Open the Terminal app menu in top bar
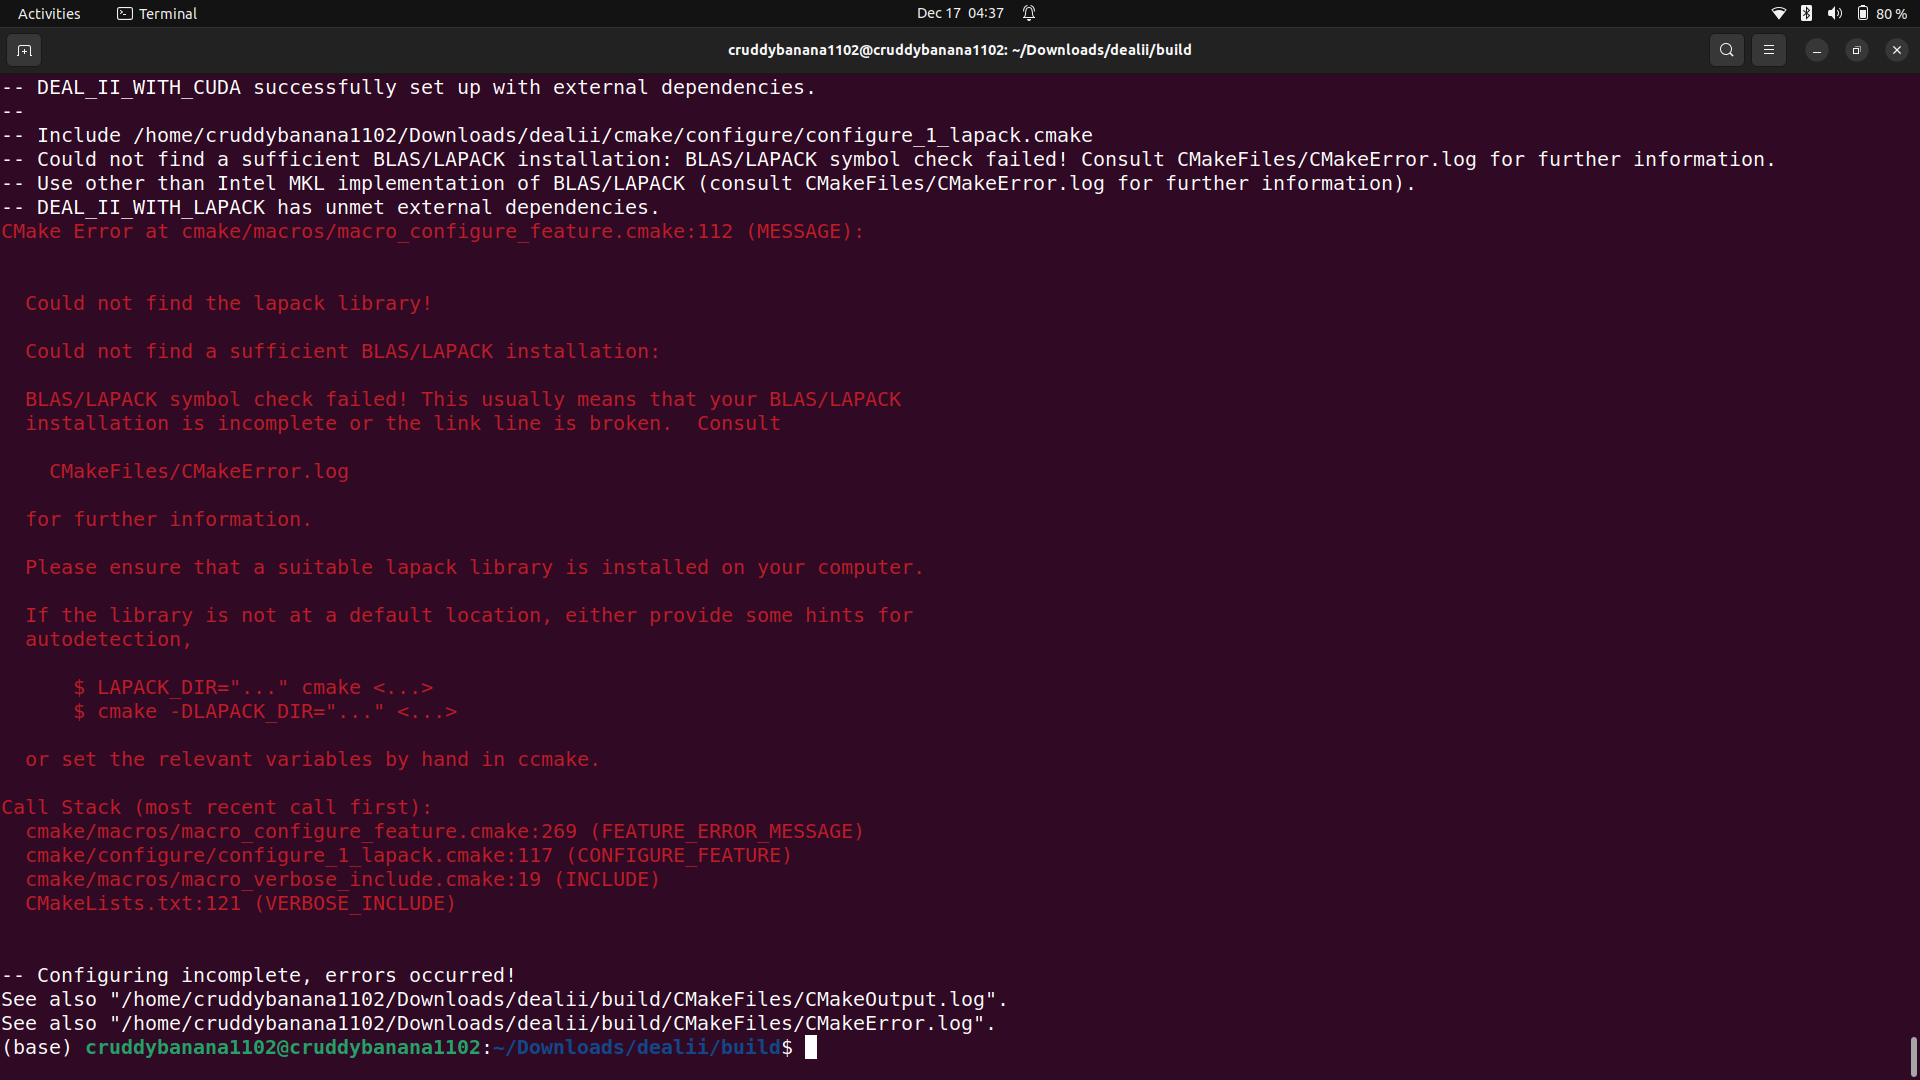 coord(157,13)
